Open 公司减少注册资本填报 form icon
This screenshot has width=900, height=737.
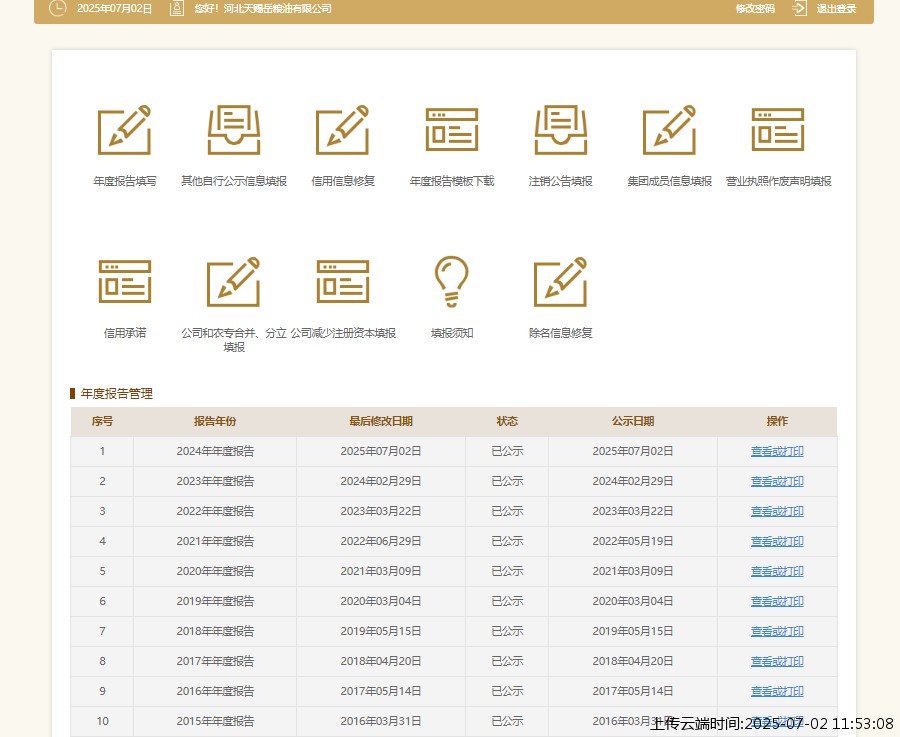point(343,281)
